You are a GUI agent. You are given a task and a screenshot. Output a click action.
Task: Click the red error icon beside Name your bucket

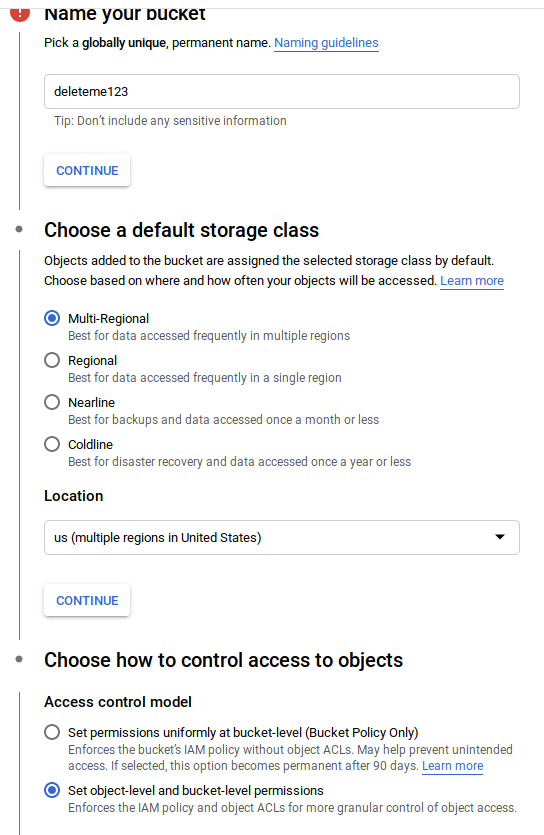[20, 14]
